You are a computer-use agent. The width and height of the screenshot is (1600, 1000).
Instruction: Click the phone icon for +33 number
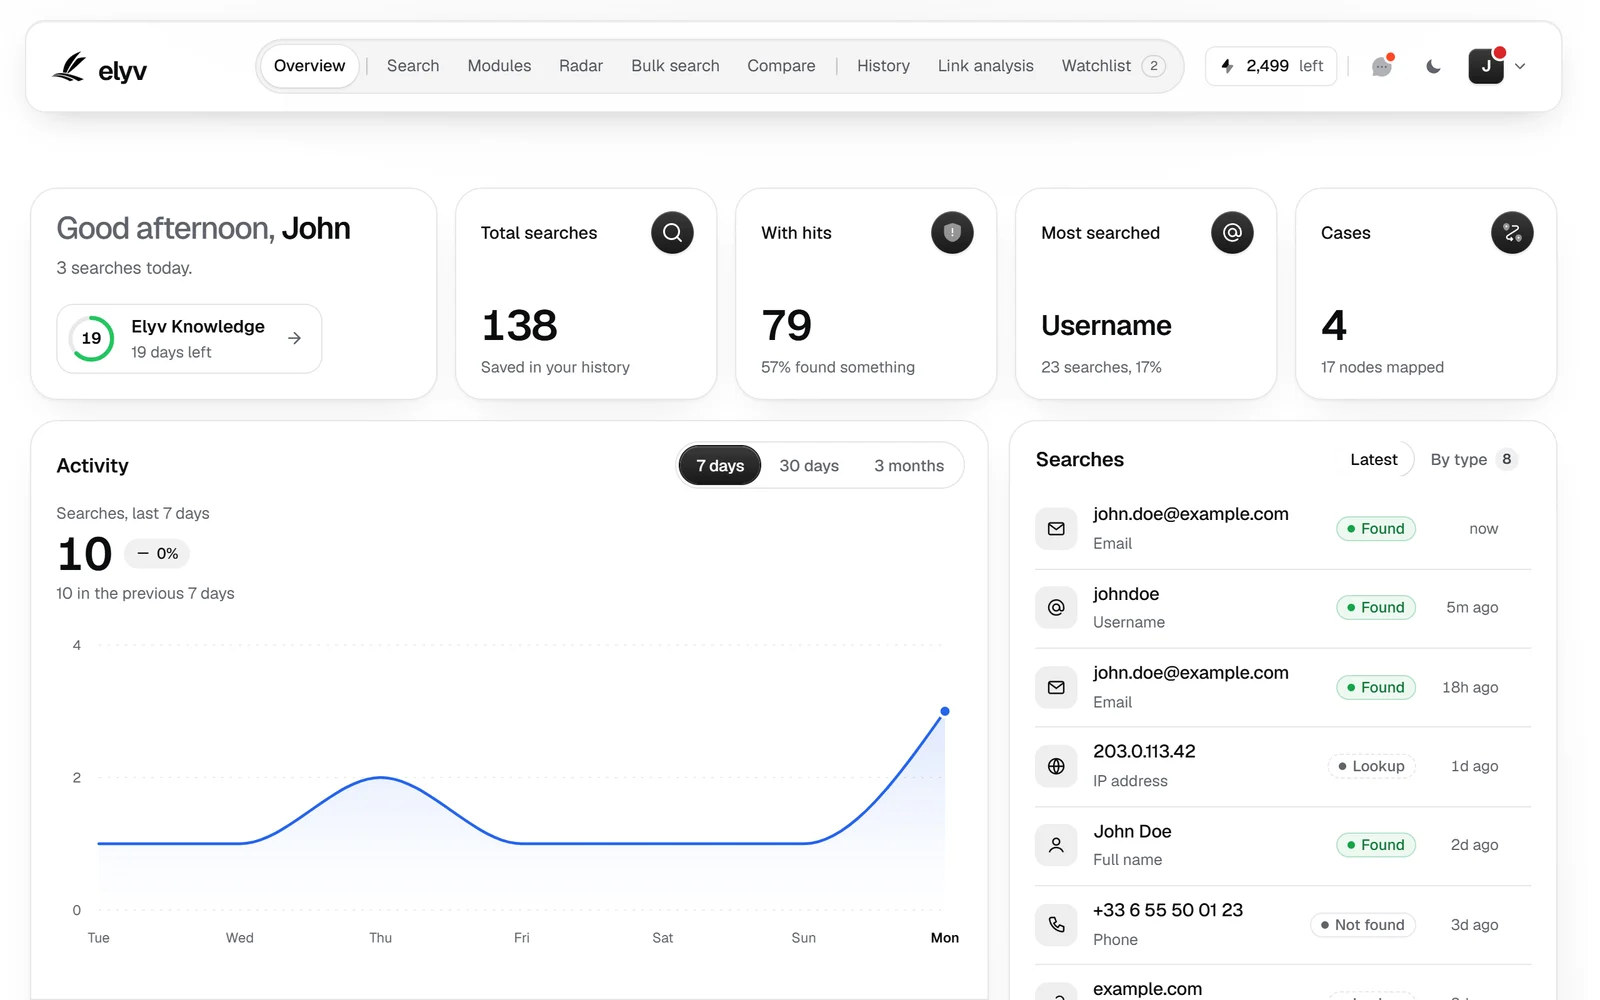[x=1056, y=924]
